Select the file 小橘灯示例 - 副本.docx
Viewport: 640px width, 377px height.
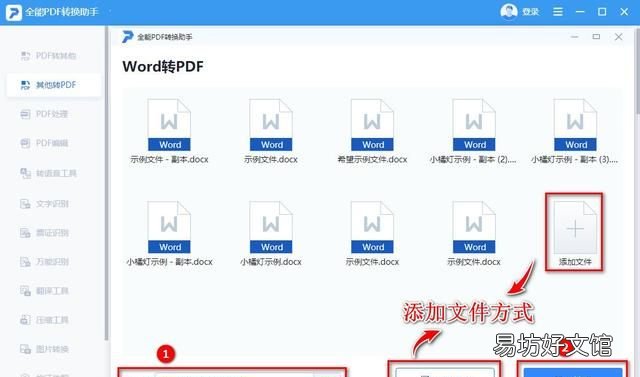pyautogui.click(x=169, y=234)
